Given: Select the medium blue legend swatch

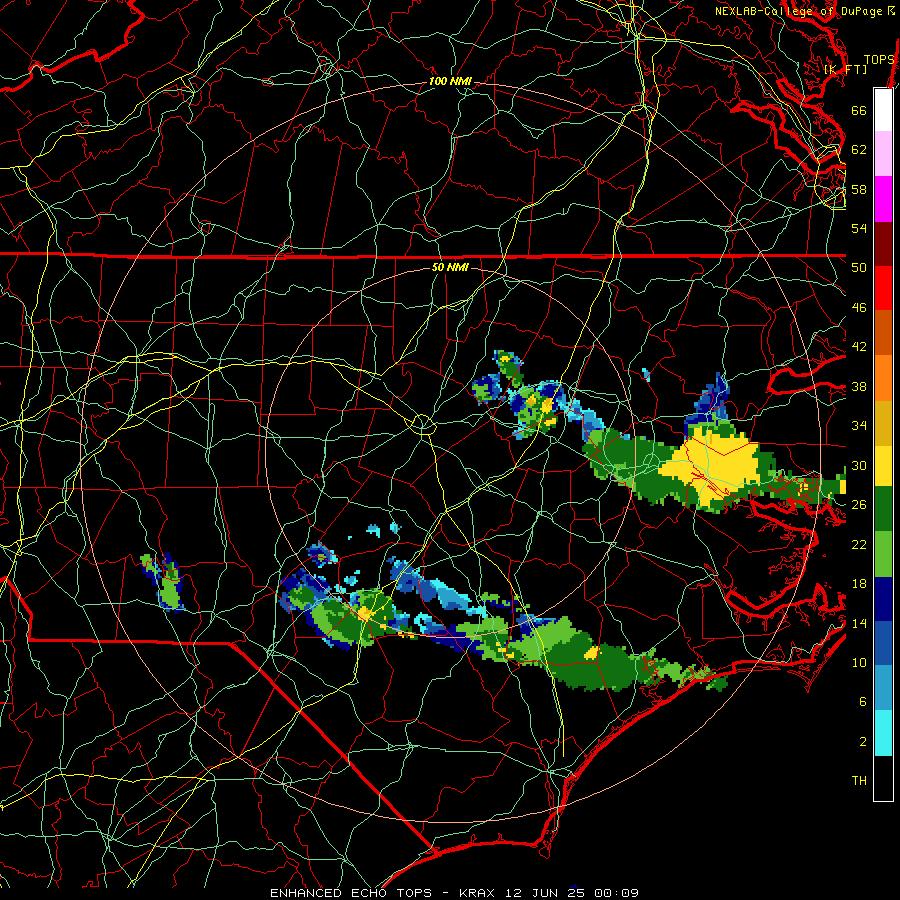Looking at the screenshot, I should pos(883,644).
